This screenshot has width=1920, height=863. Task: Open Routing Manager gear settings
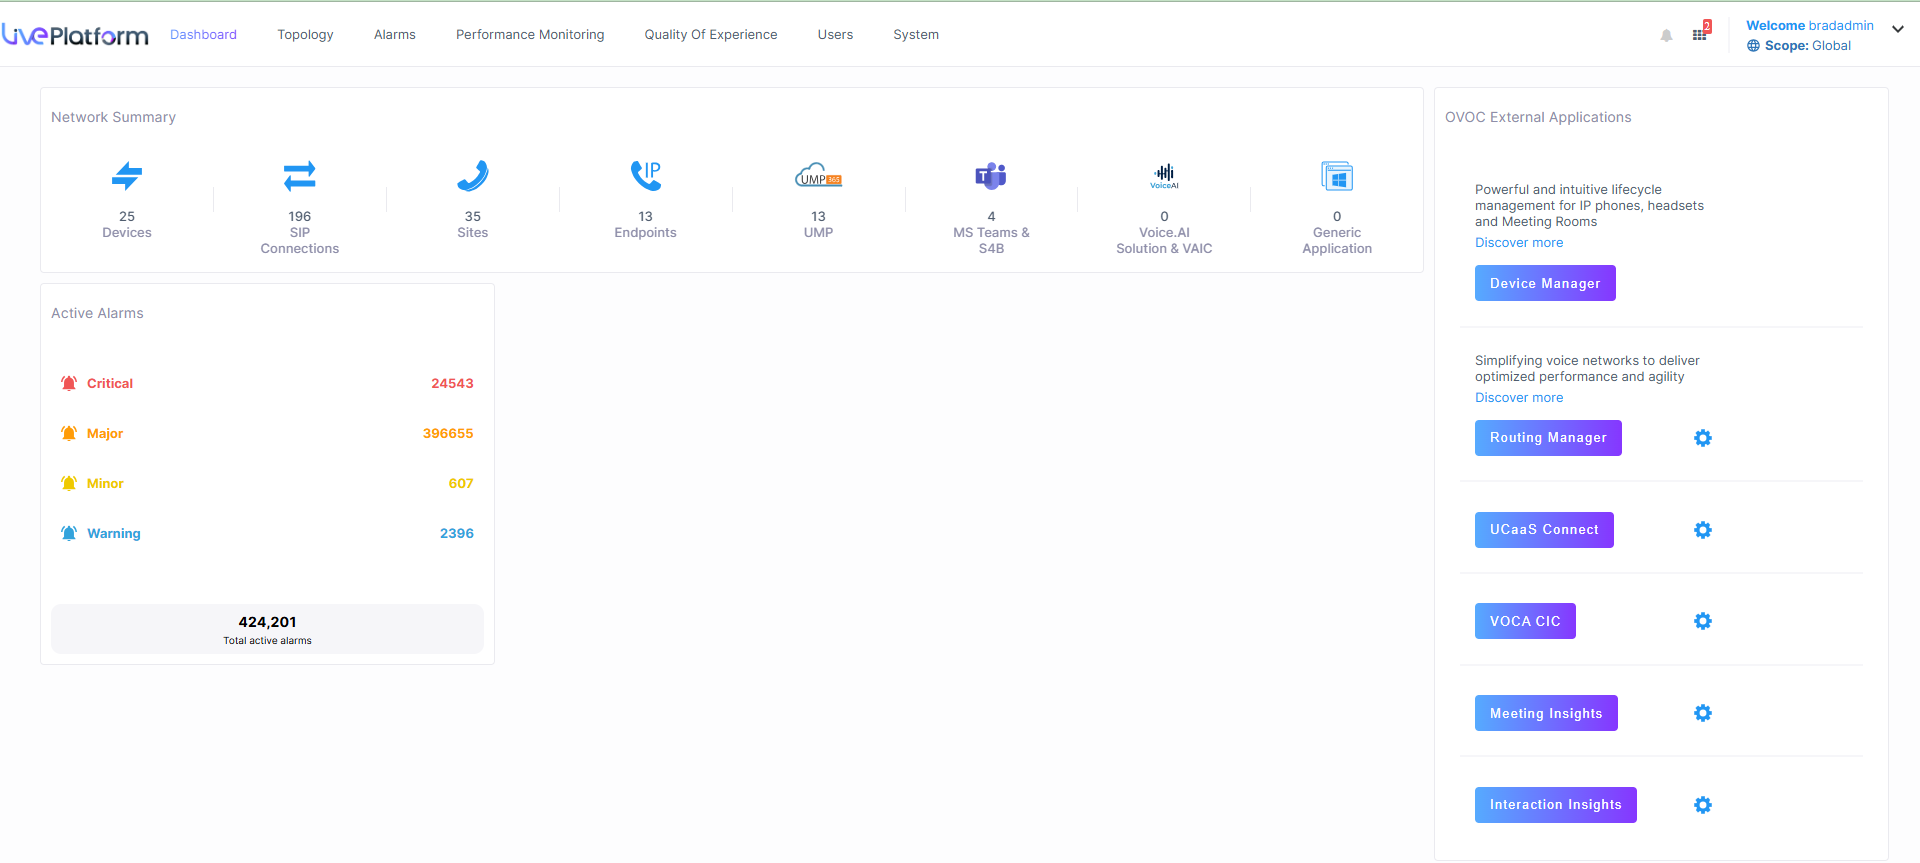(1703, 438)
